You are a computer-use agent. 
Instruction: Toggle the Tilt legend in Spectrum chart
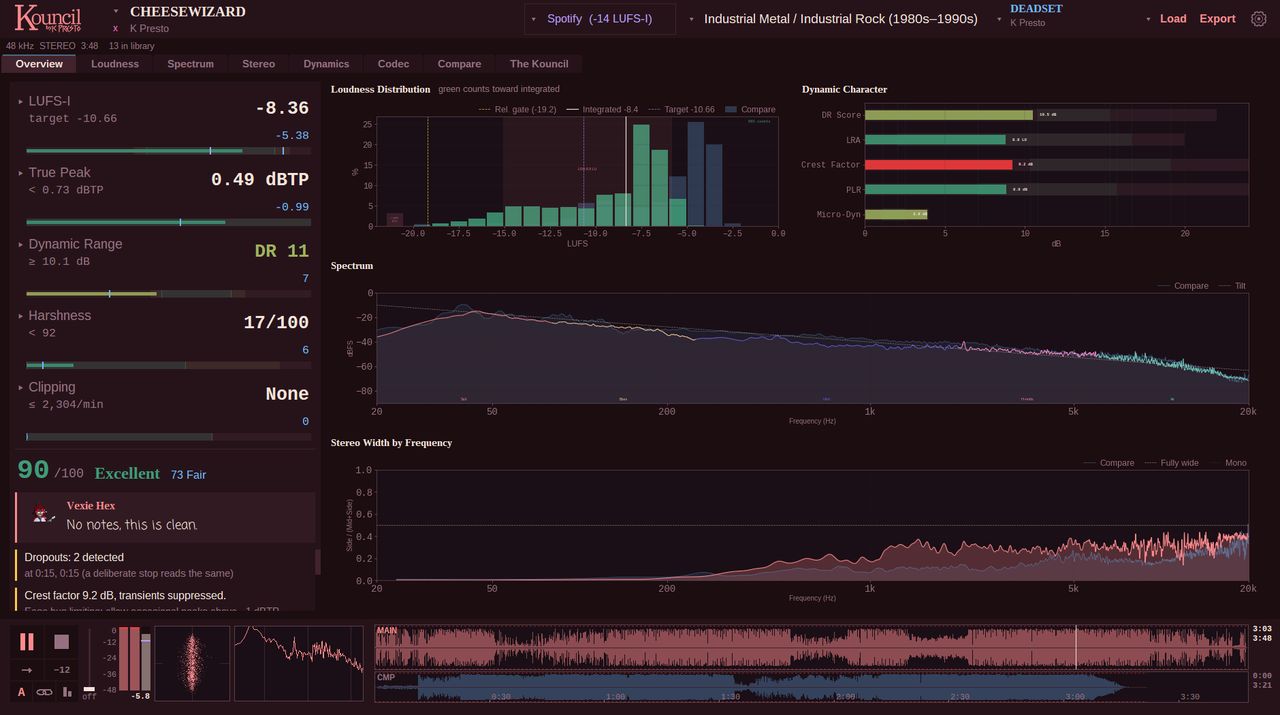tap(1232, 286)
